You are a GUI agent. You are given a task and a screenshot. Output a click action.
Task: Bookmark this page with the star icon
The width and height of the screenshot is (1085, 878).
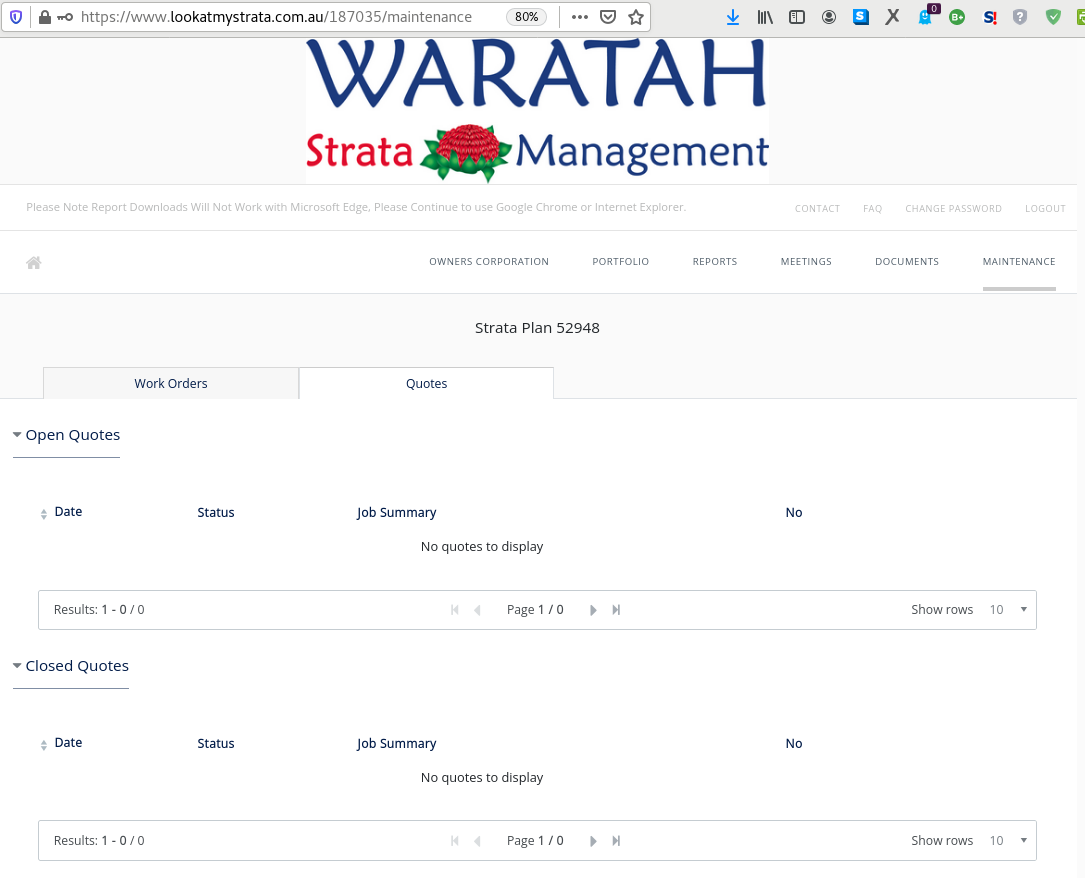(x=636, y=17)
